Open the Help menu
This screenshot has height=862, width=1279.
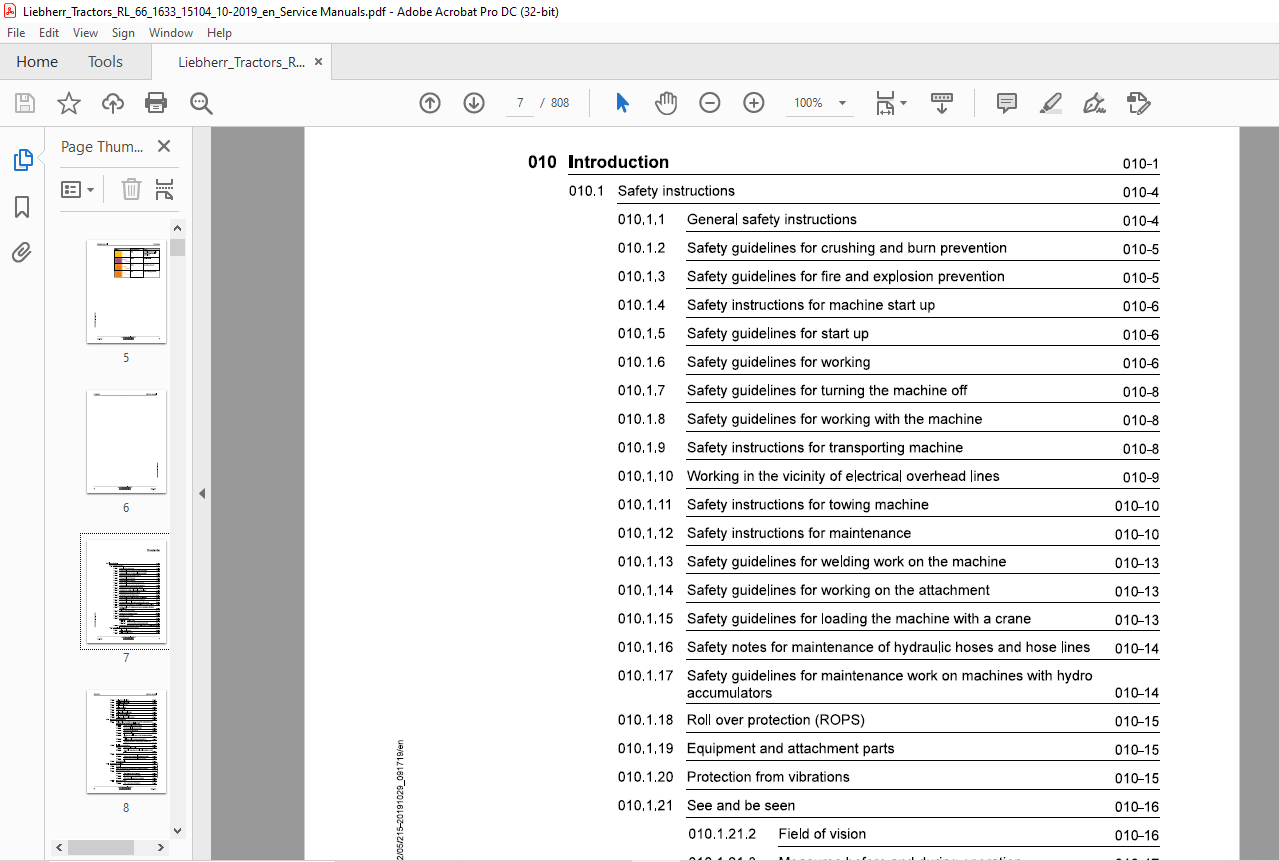coord(219,33)
